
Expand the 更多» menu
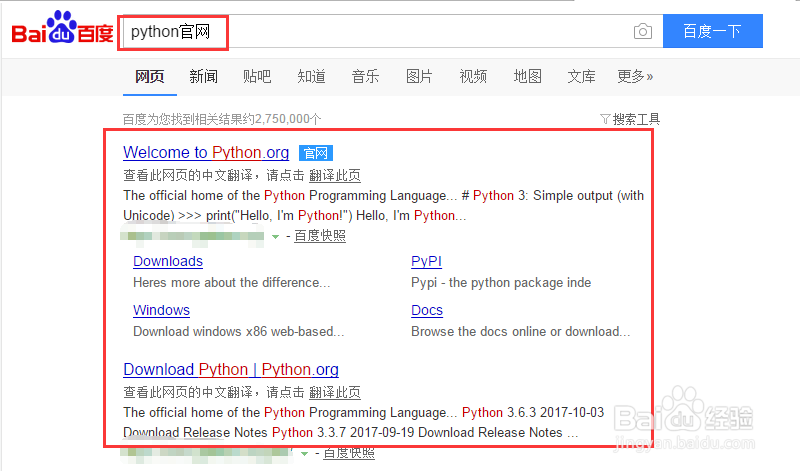[635, 77]
